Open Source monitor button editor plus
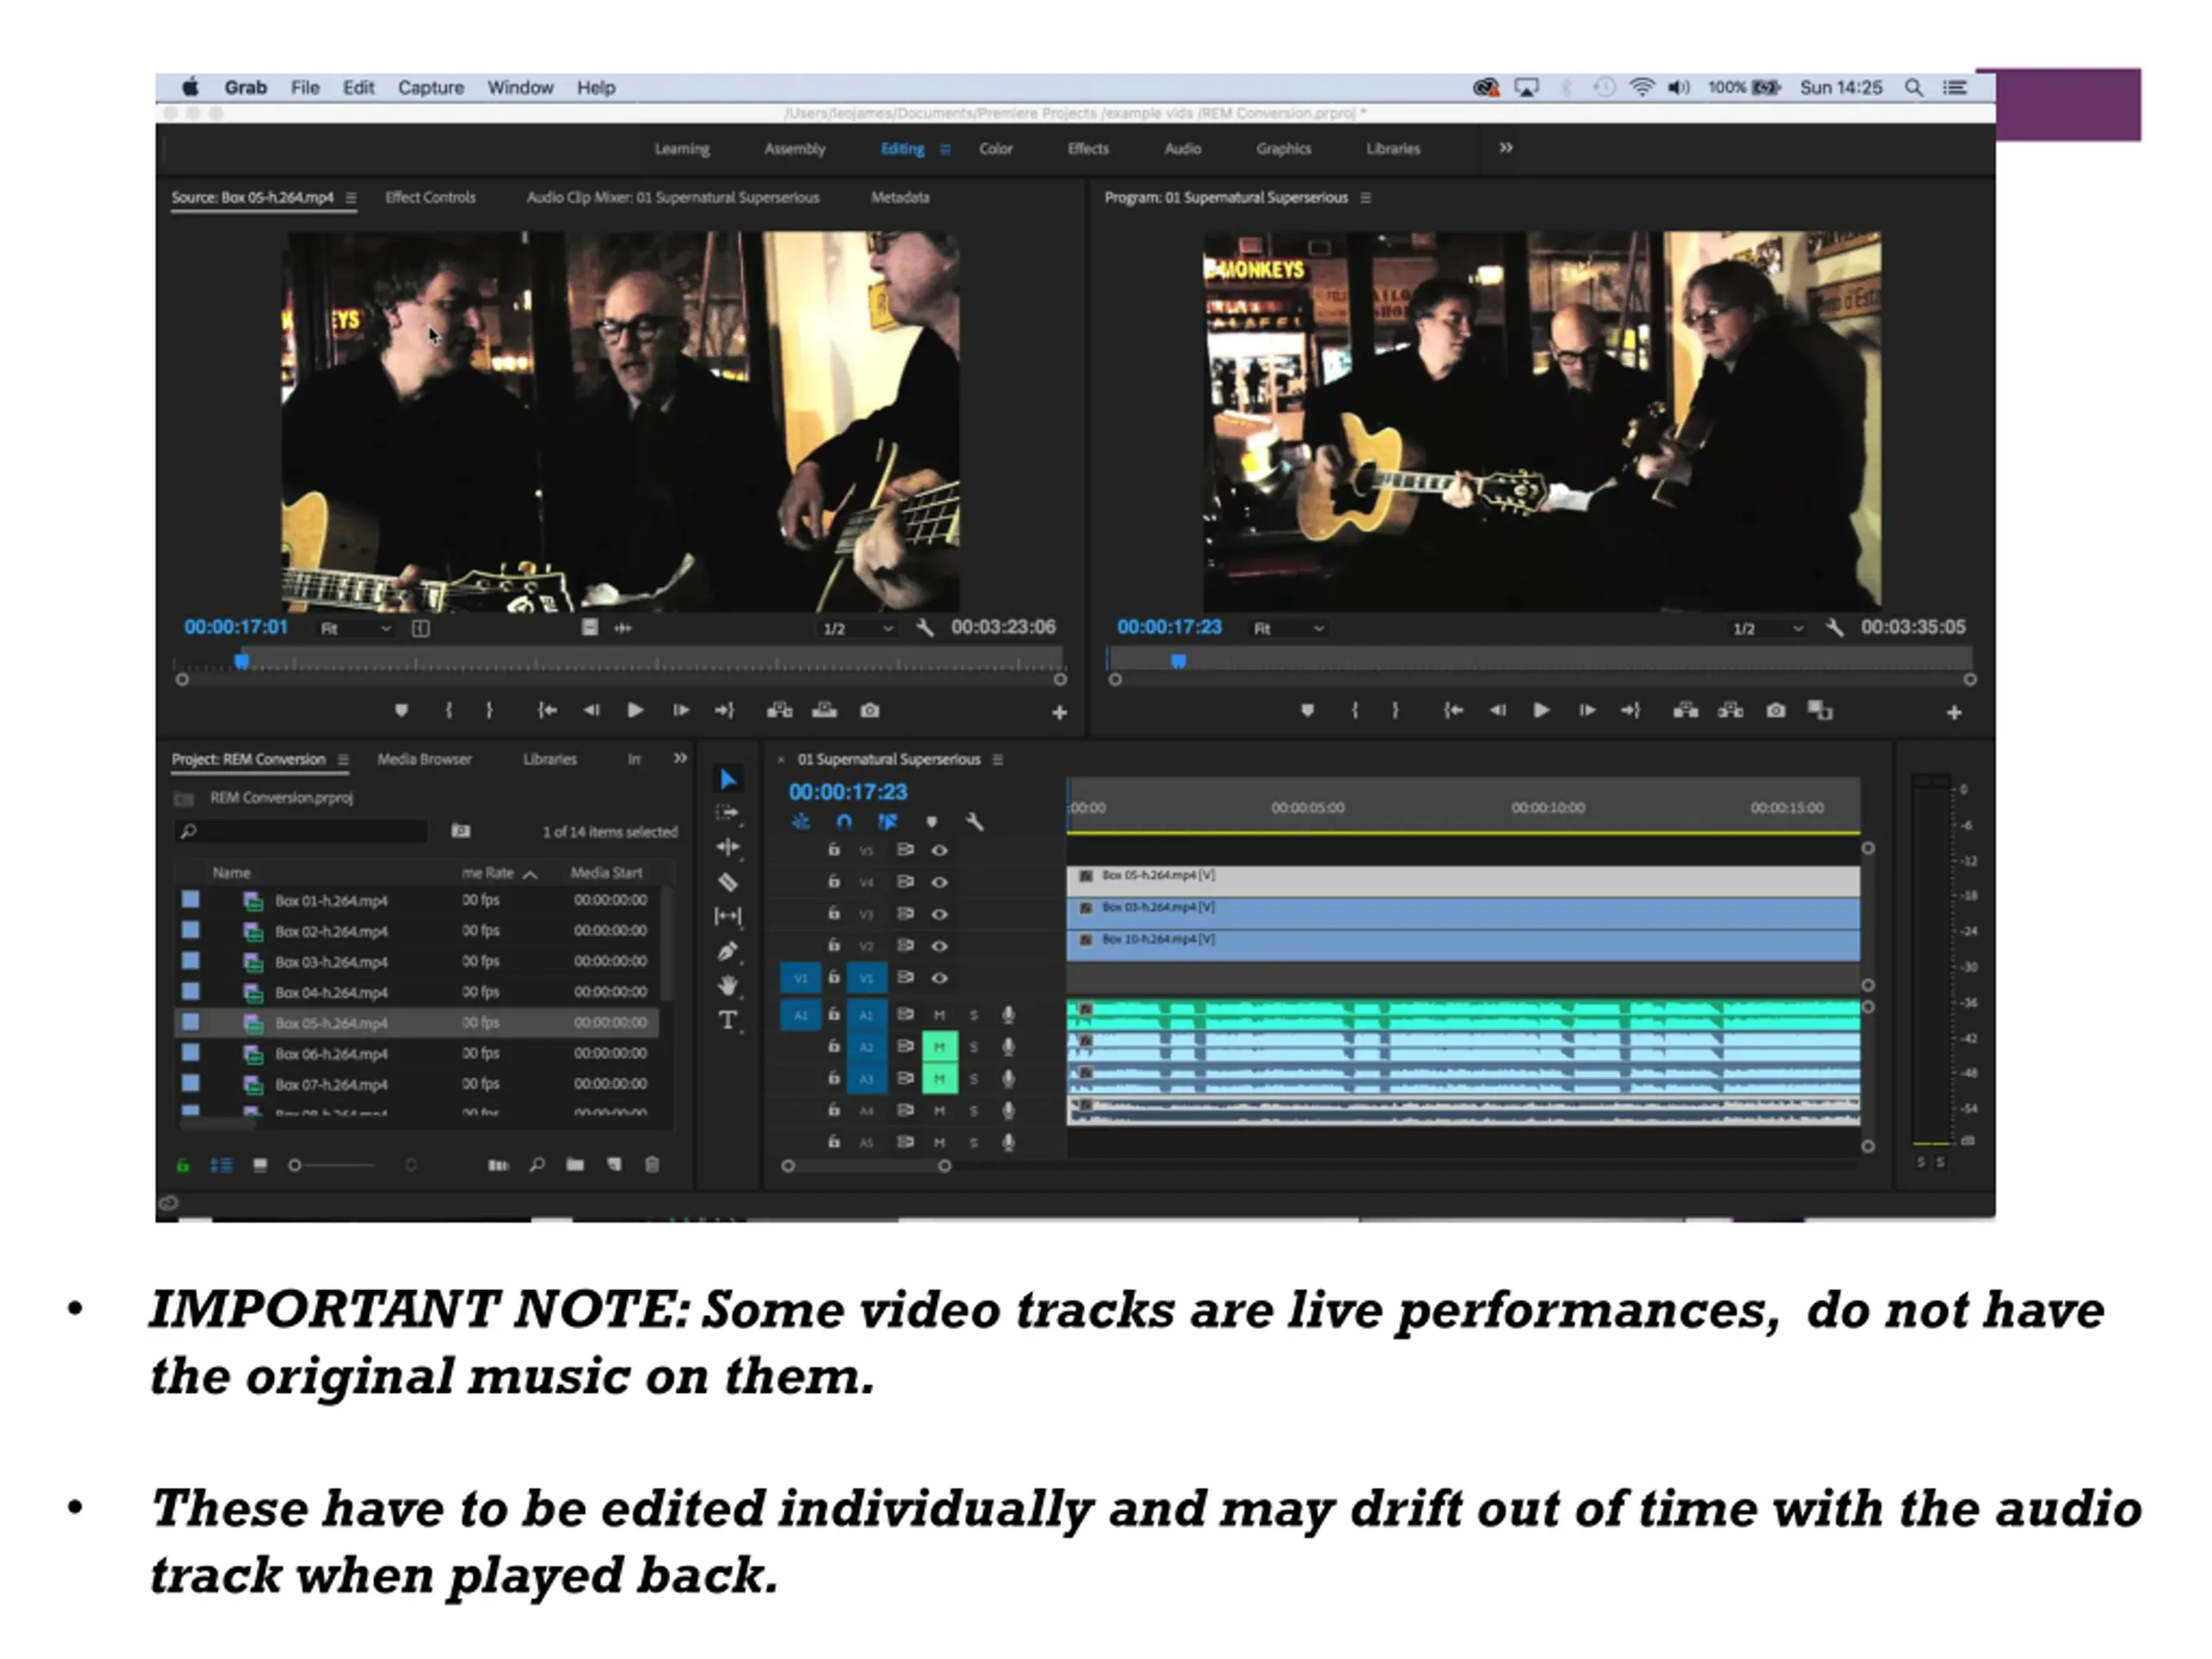Screen dimensions: 2212x1659 (x=1059, y=713)
